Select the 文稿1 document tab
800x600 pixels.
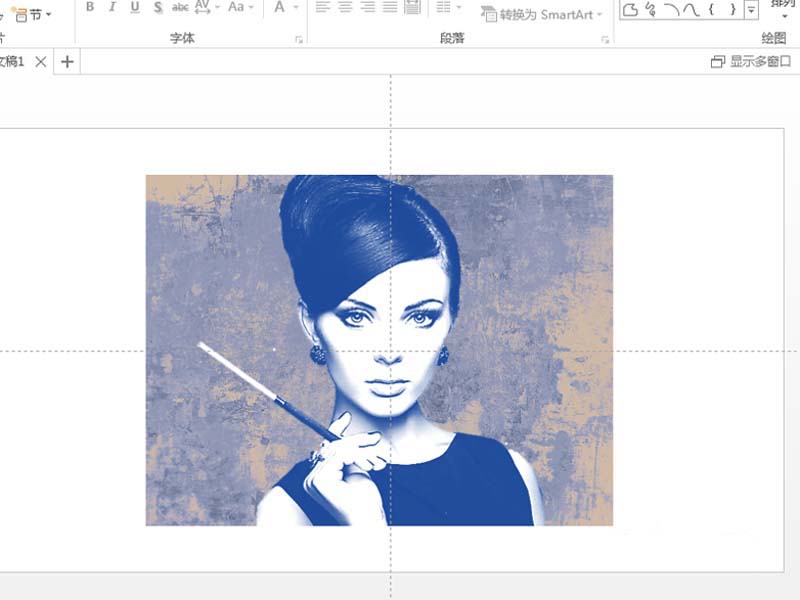click(12, 62)
